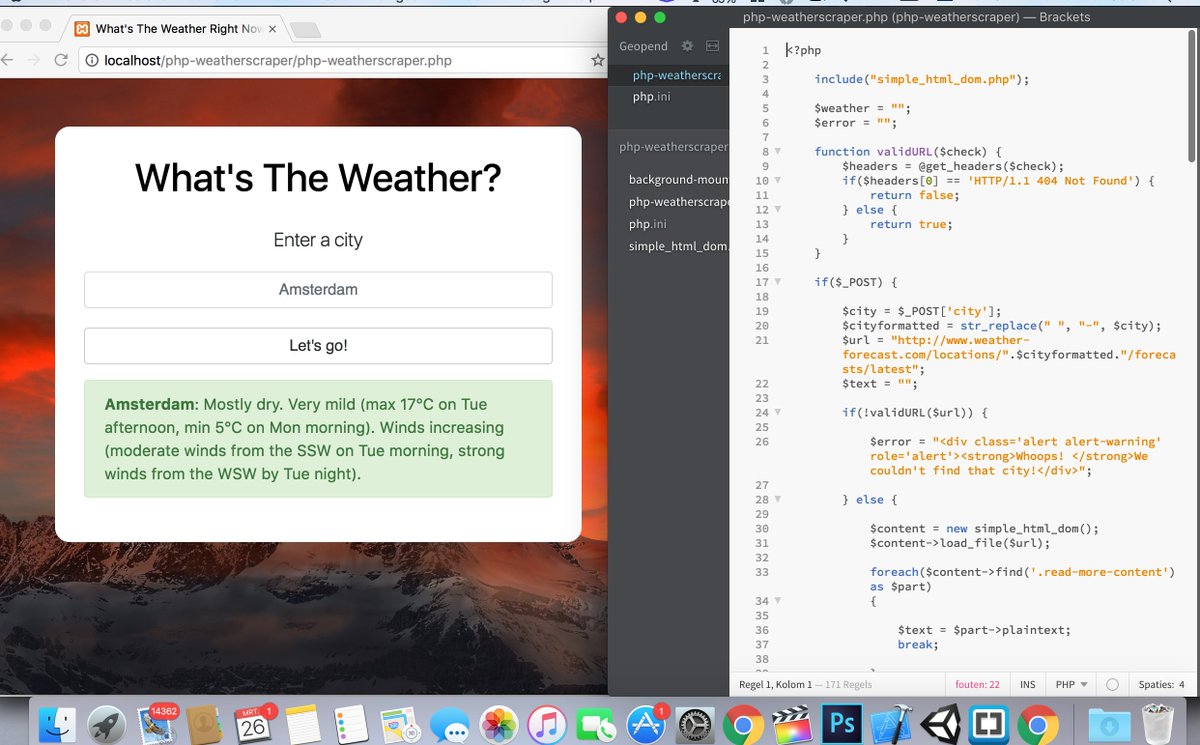The width and height of the screenshot is (1200, 745).
Task: Open Messages from the Dock
Action: click(450, 724)
